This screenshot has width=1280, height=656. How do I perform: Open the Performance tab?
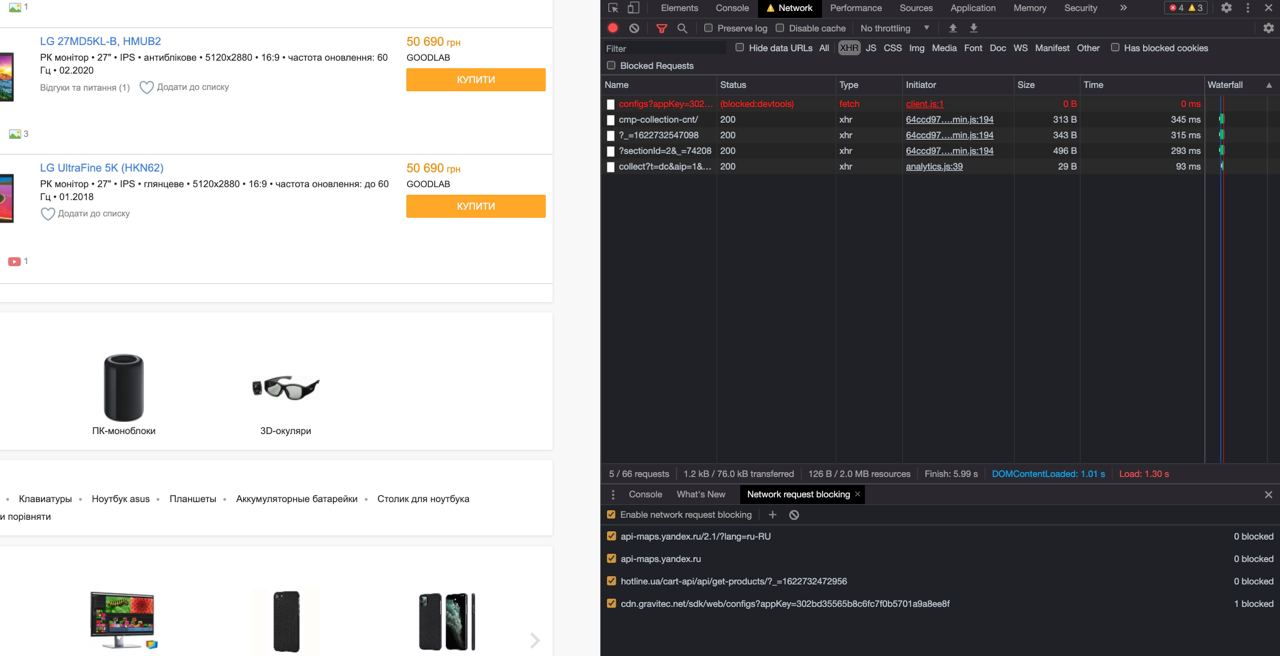pyautogui.click(x=856, y=8)
